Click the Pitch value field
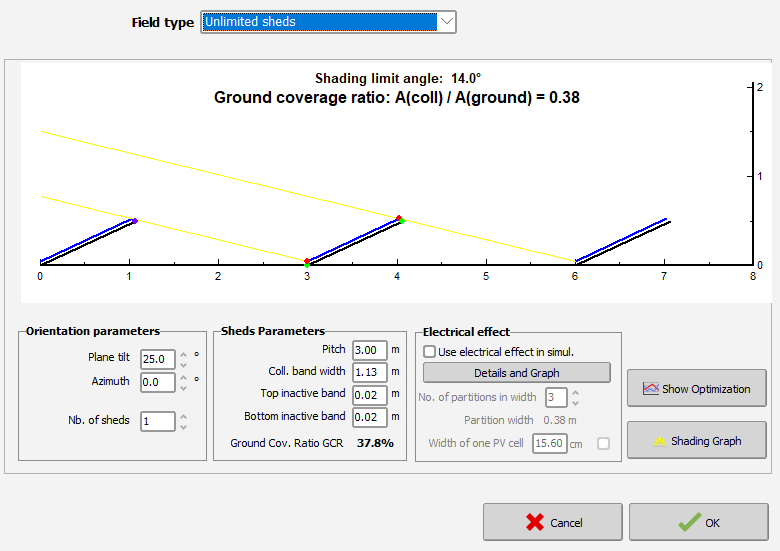This screenshot has height=551, width=780. click(369, 351)
